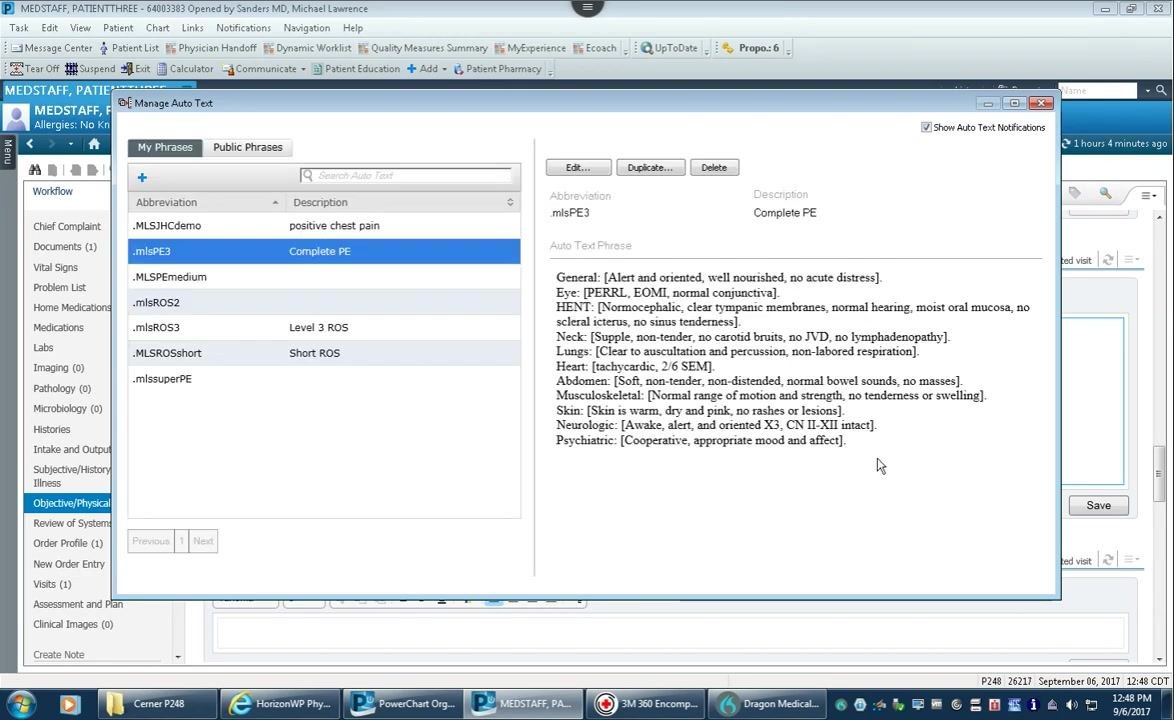This screenshot has height=720, width=1174.
Task: Click Previous pagination button
Action: [x=151, y=541]
